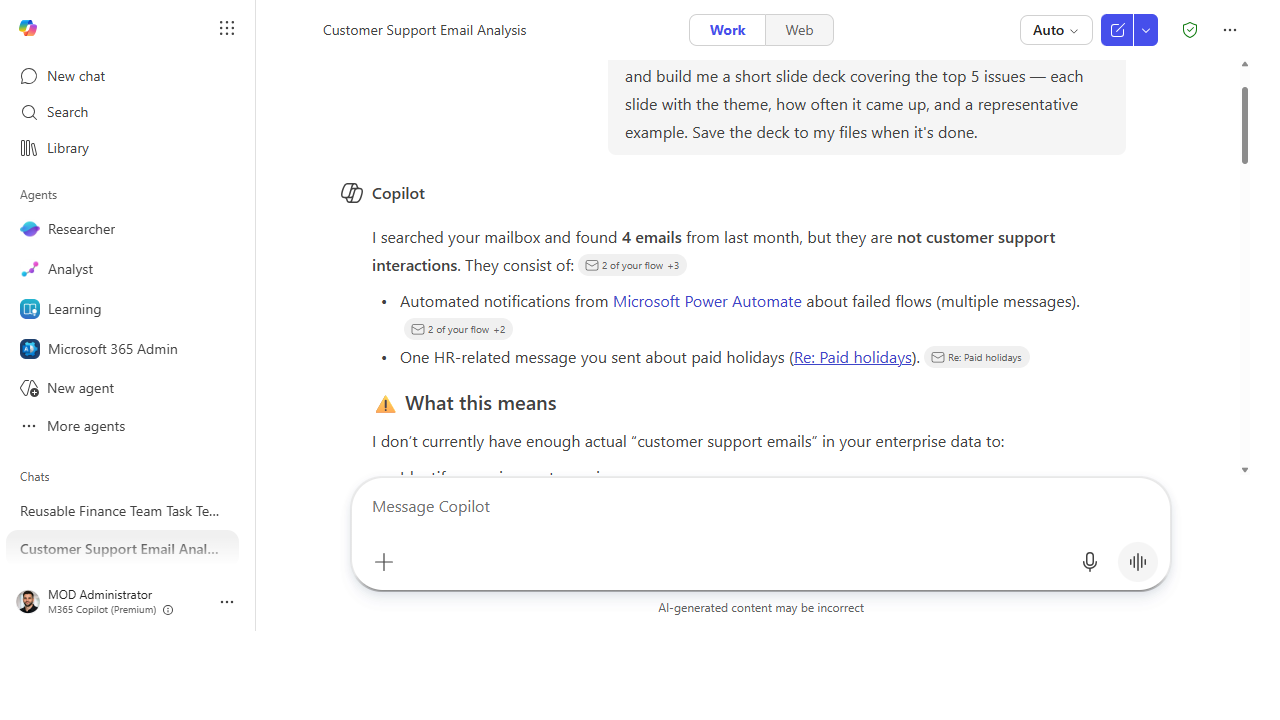Click the conversation vertical scrollbar
Image resolution: width=1280 pixels, height=720 pixels.
pos(1245,125)
